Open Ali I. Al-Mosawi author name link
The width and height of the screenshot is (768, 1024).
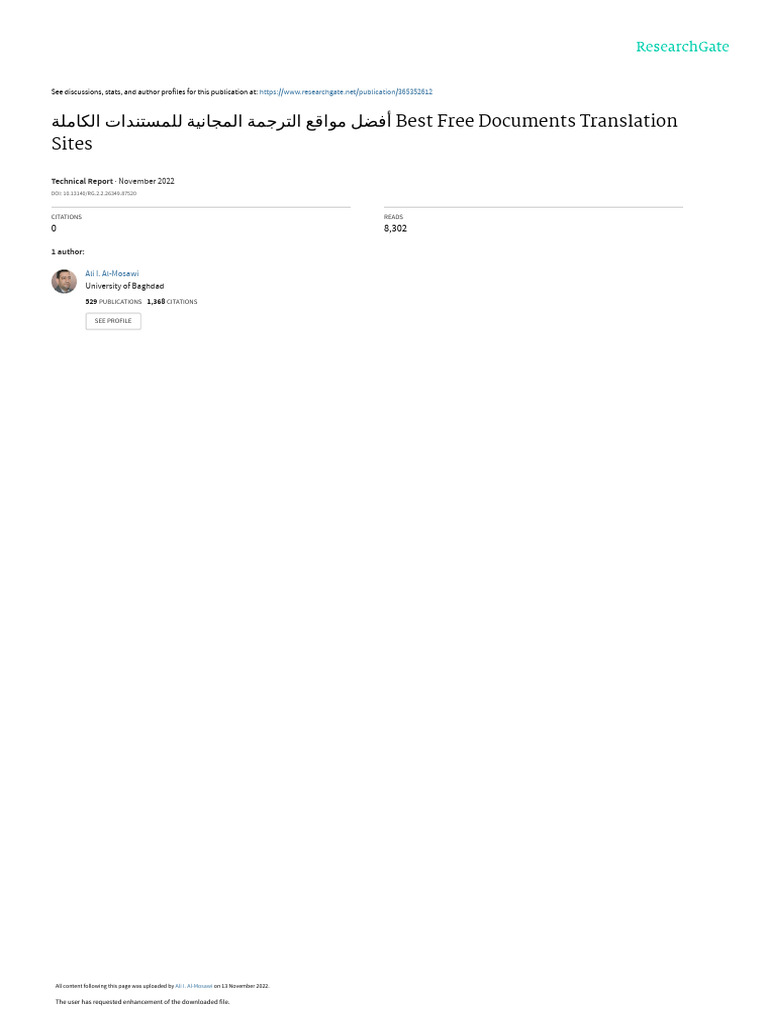click(112, 274)
